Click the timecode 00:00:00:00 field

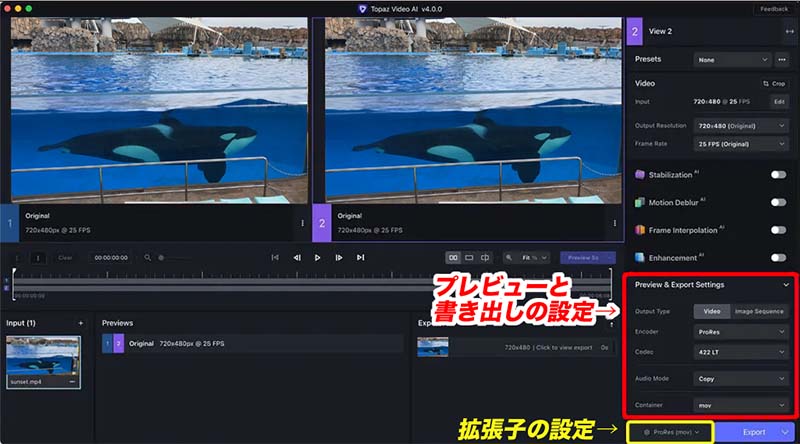[111, 258]
